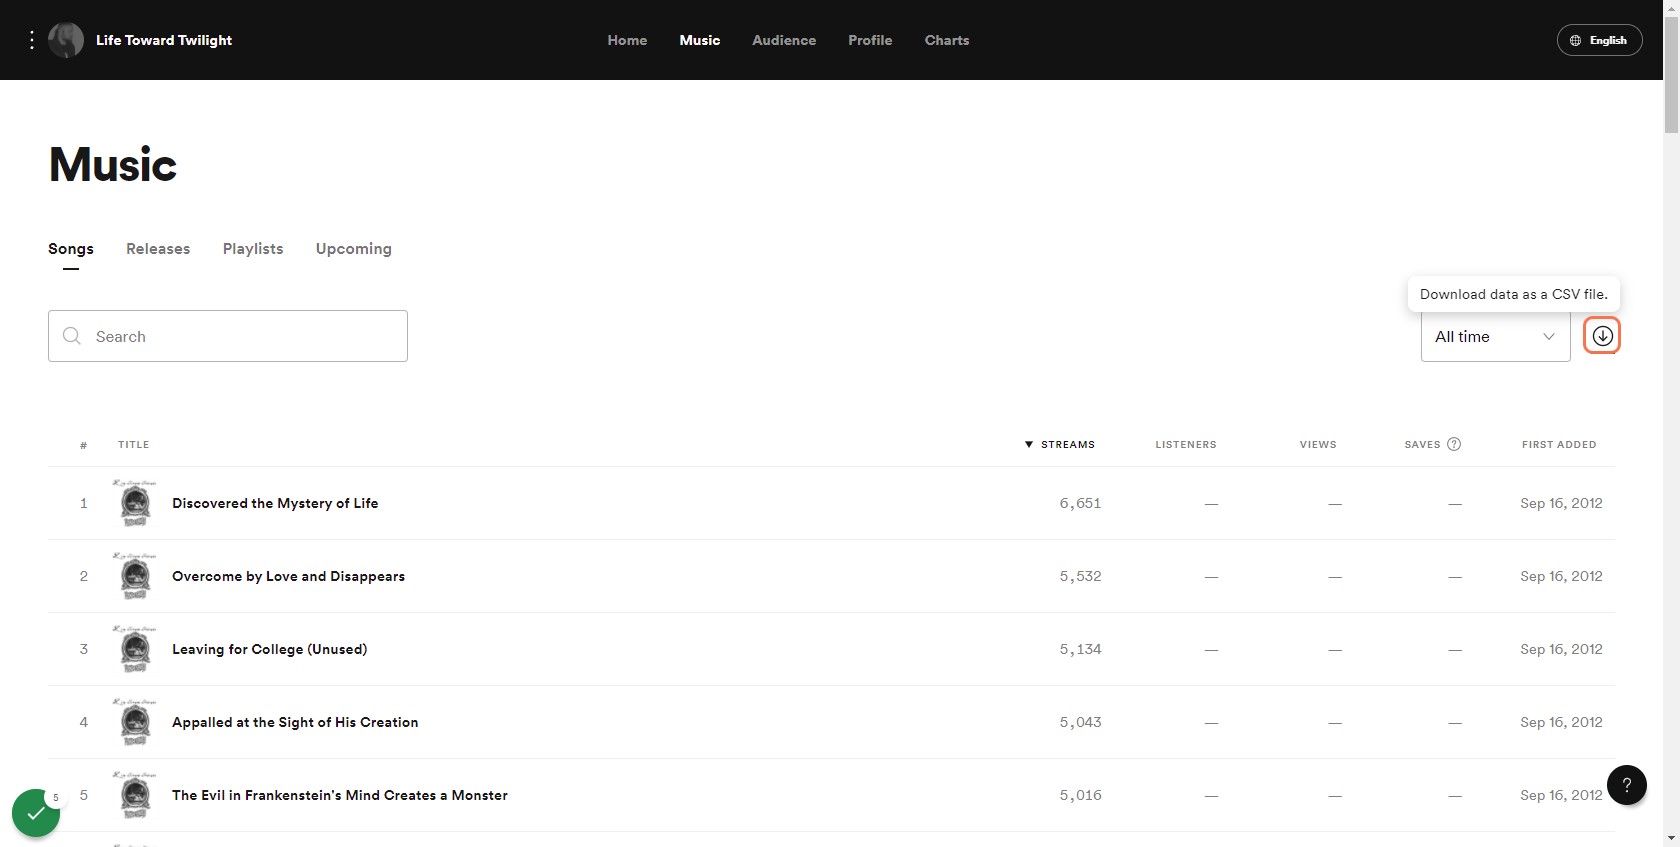
Task: Open song Leaving for College (Unused)
Action: click(x=269, y=649)
